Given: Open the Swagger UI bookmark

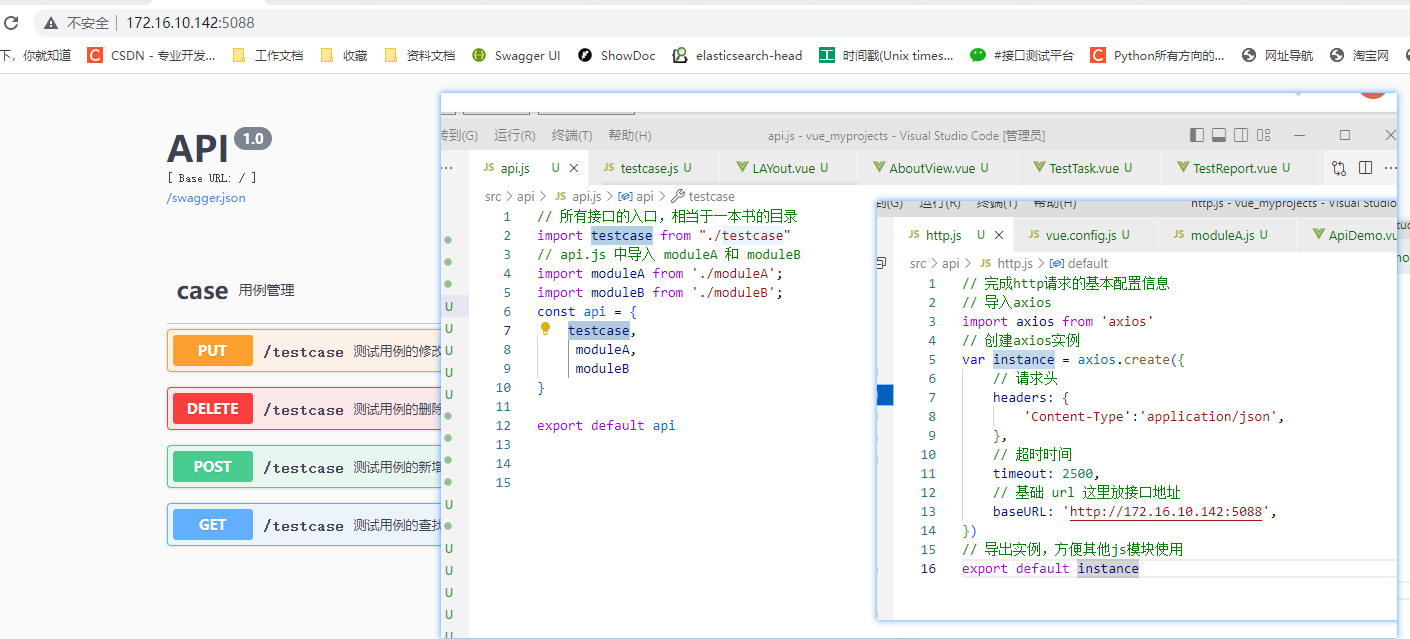Looking at the screenshot, I should 516,56.
